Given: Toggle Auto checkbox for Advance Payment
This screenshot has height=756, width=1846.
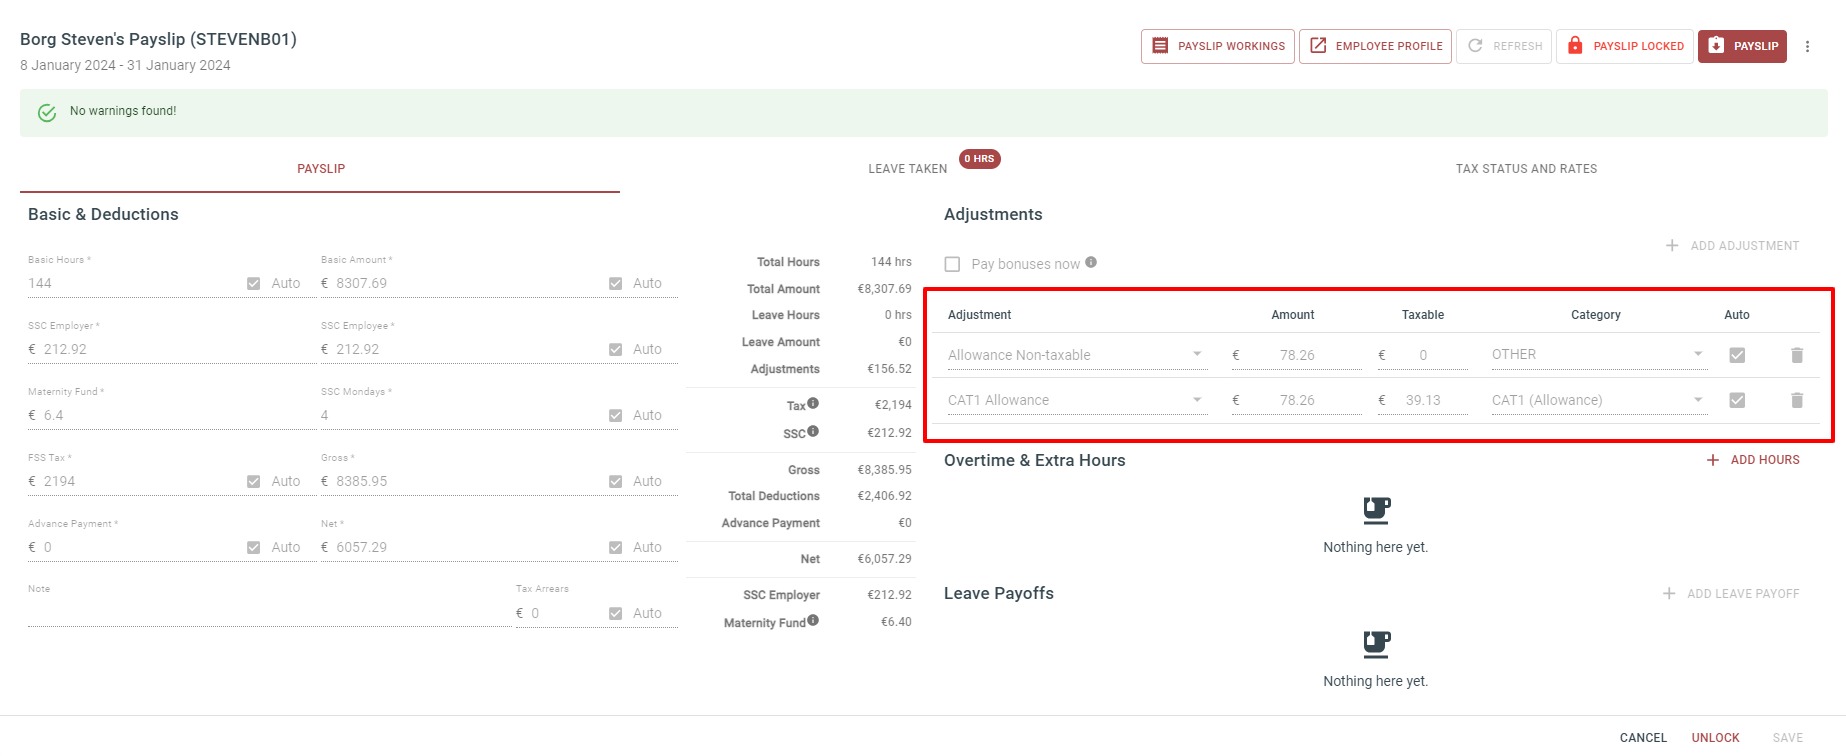Looking at the screenshot, I should click(254, 548).
